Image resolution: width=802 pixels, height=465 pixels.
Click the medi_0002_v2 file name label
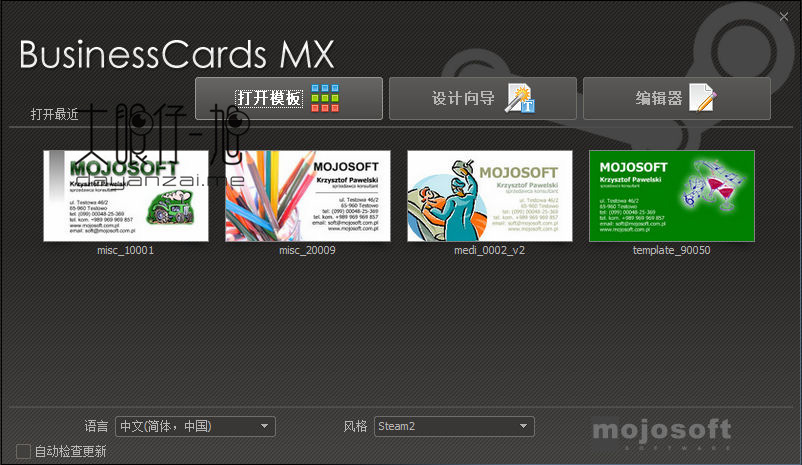(x=489, y=250)
